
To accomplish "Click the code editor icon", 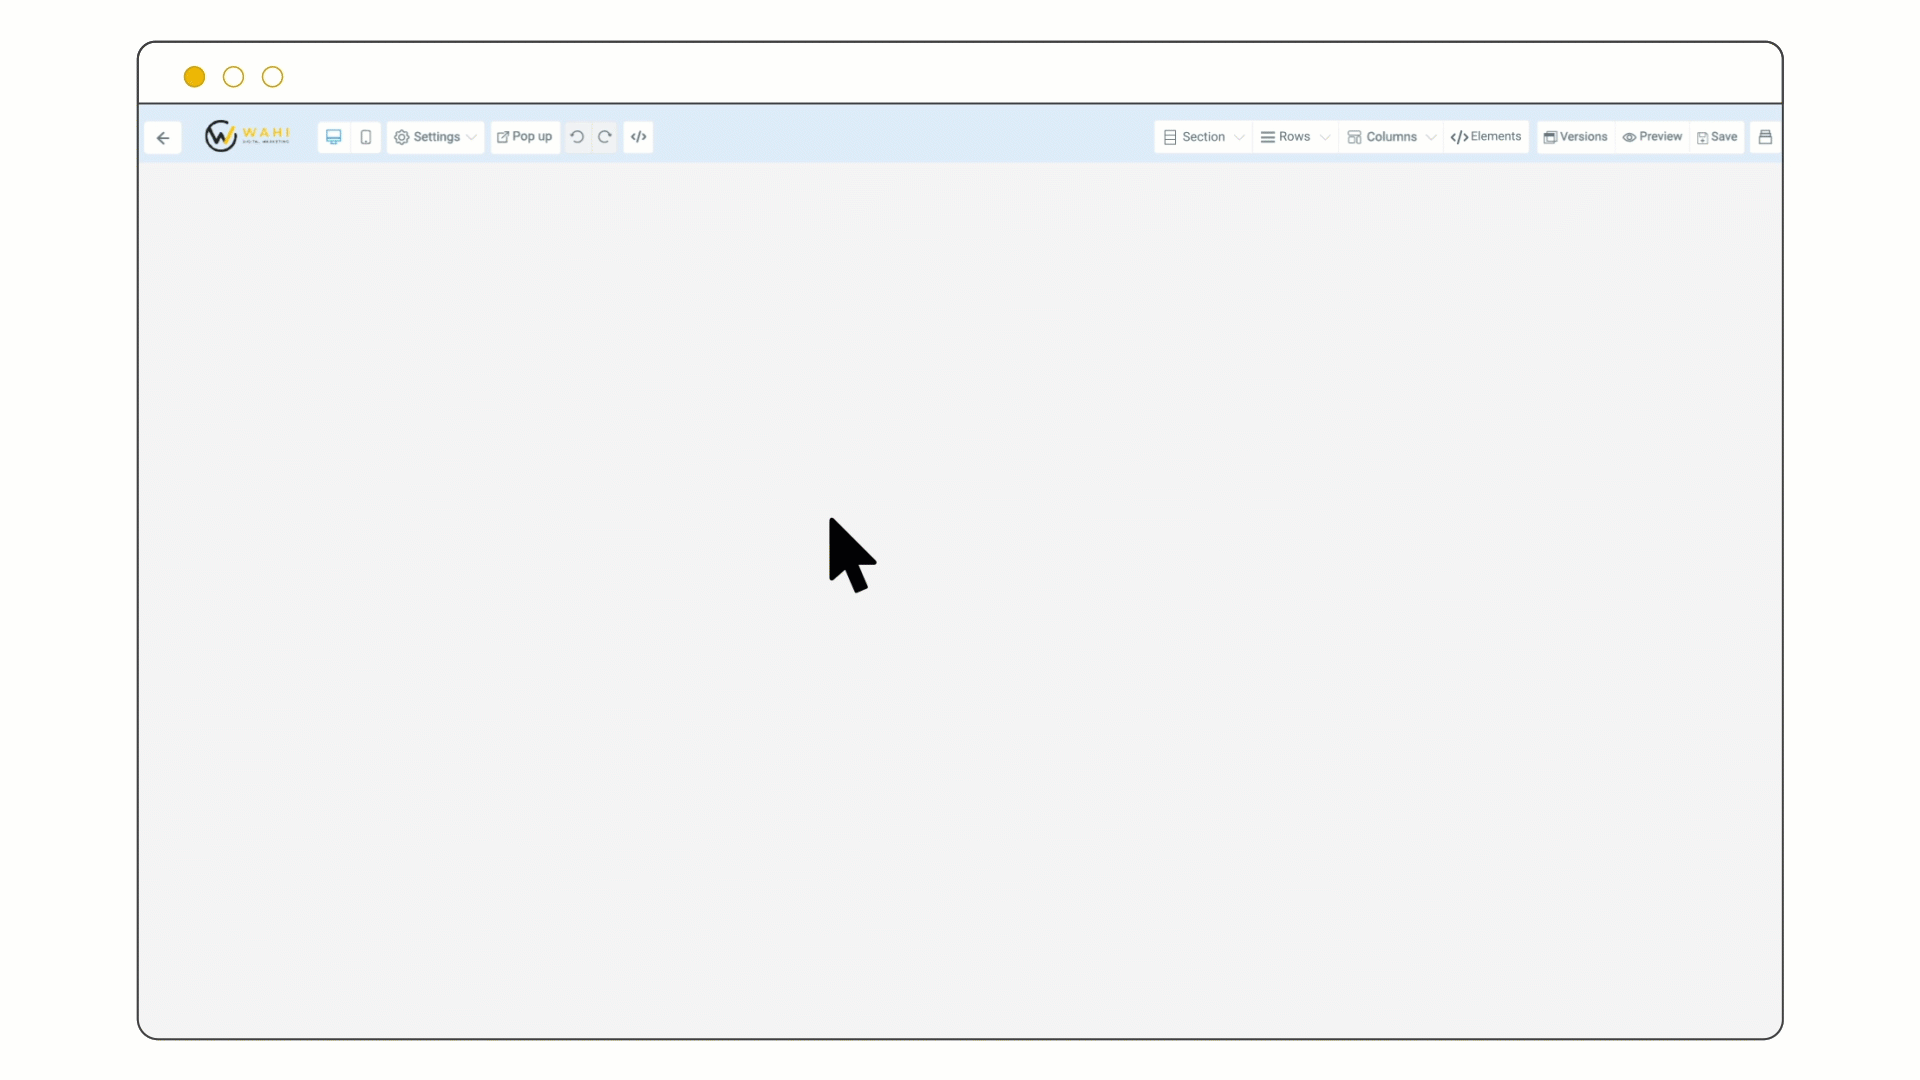I will click(638, 136).
